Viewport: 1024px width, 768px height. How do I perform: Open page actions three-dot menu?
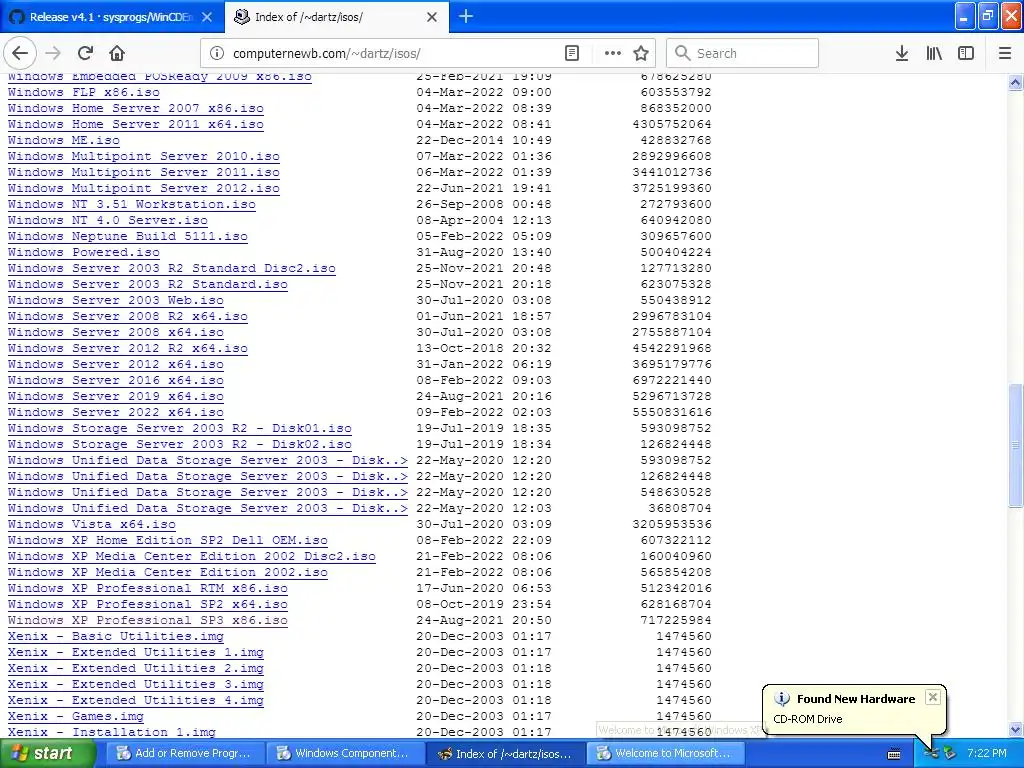point(613,54)
